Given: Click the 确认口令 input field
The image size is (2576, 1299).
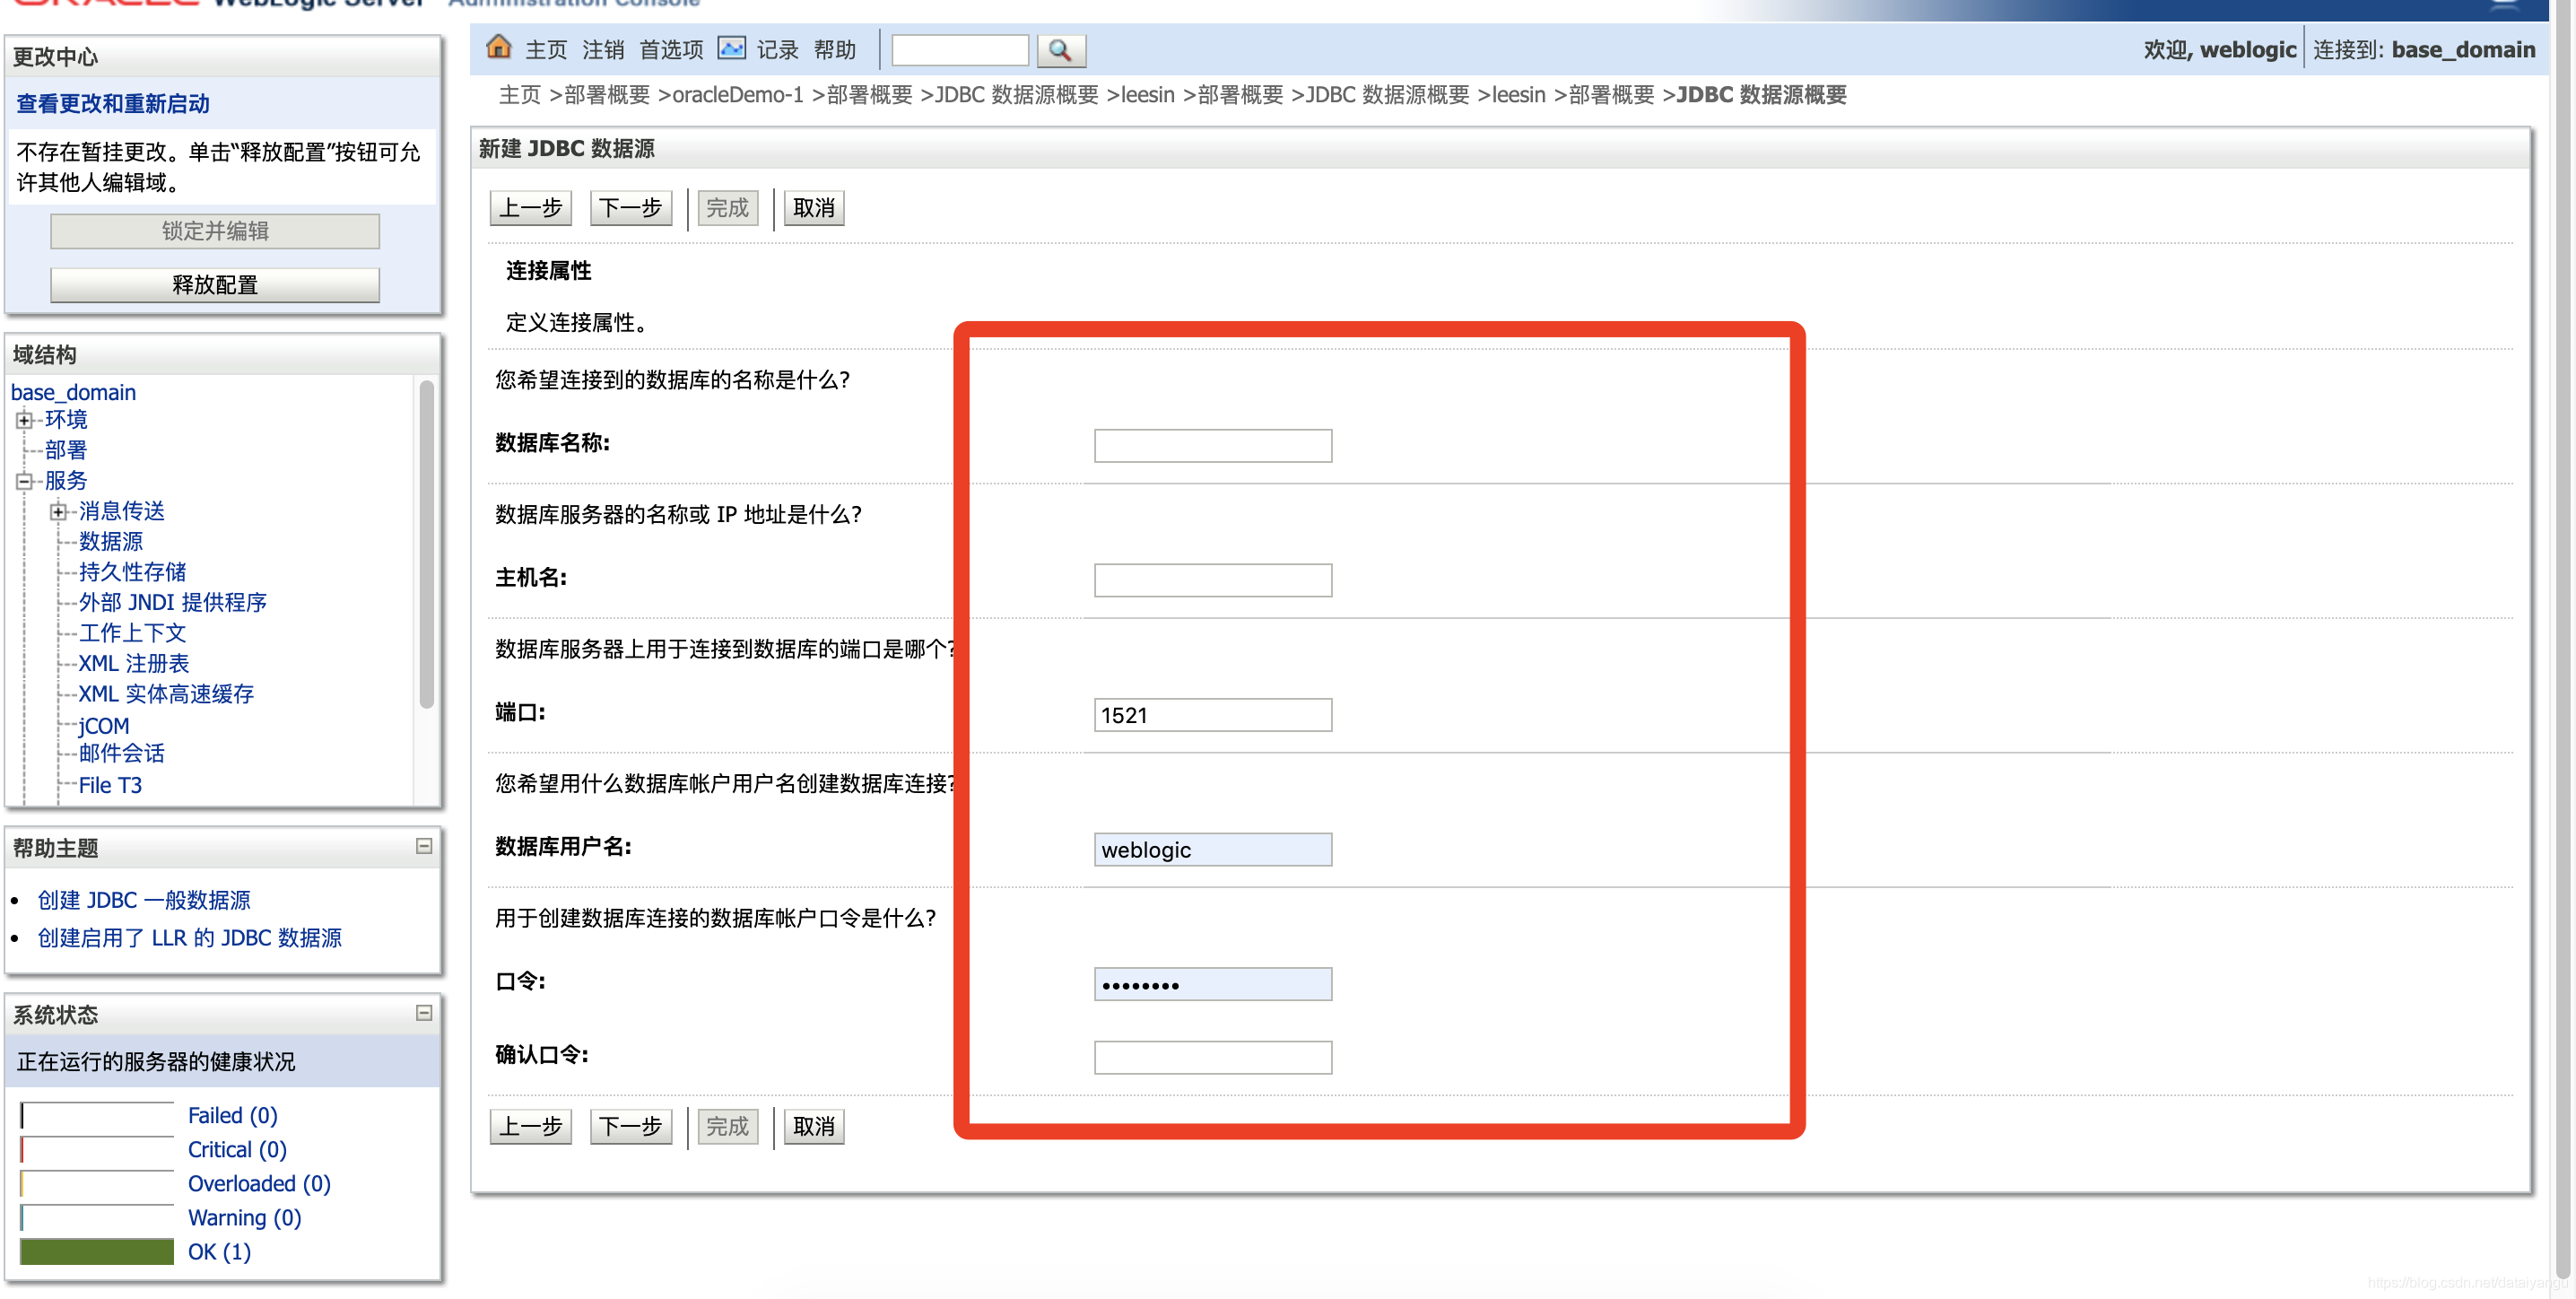Looking at the screenshot, I should click(1212, 1058).
